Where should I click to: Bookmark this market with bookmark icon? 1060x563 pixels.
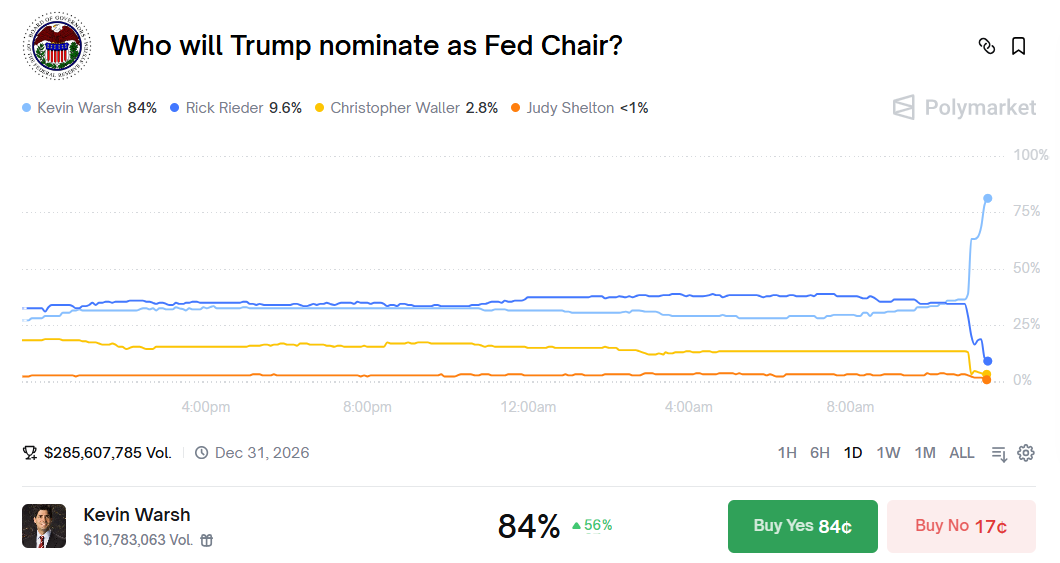(1018, 46)
